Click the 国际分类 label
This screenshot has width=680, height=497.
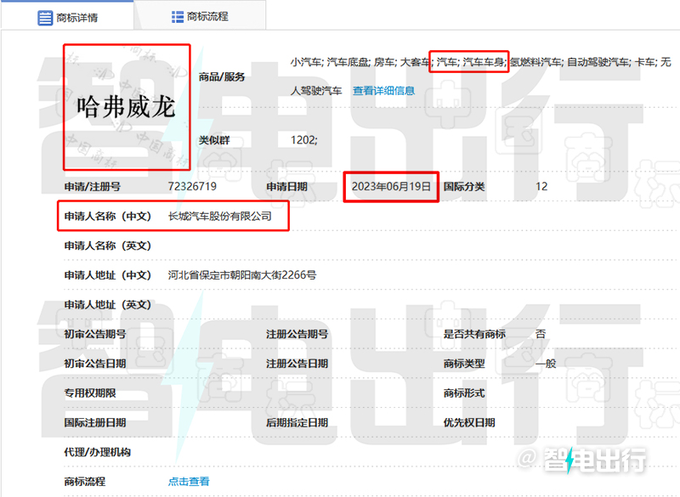point(464,186)
